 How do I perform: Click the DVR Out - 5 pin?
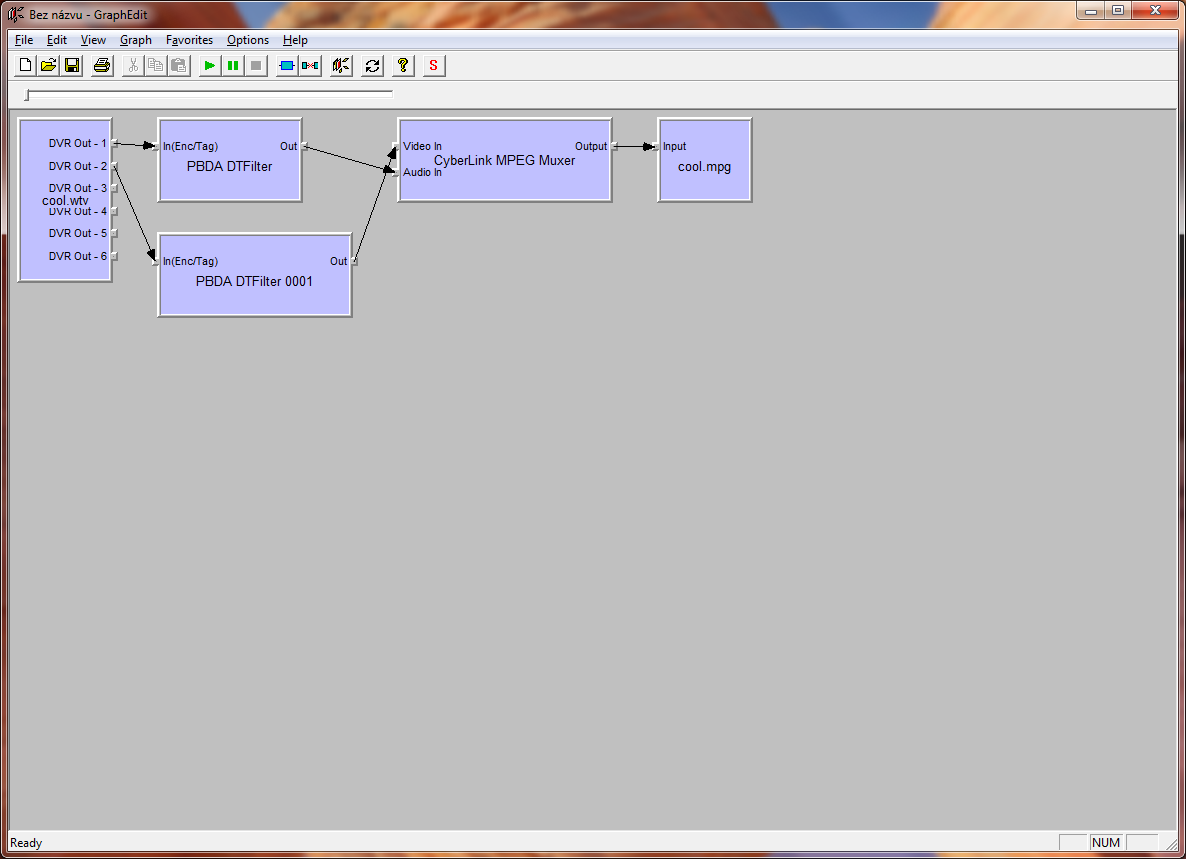[114, 234]
